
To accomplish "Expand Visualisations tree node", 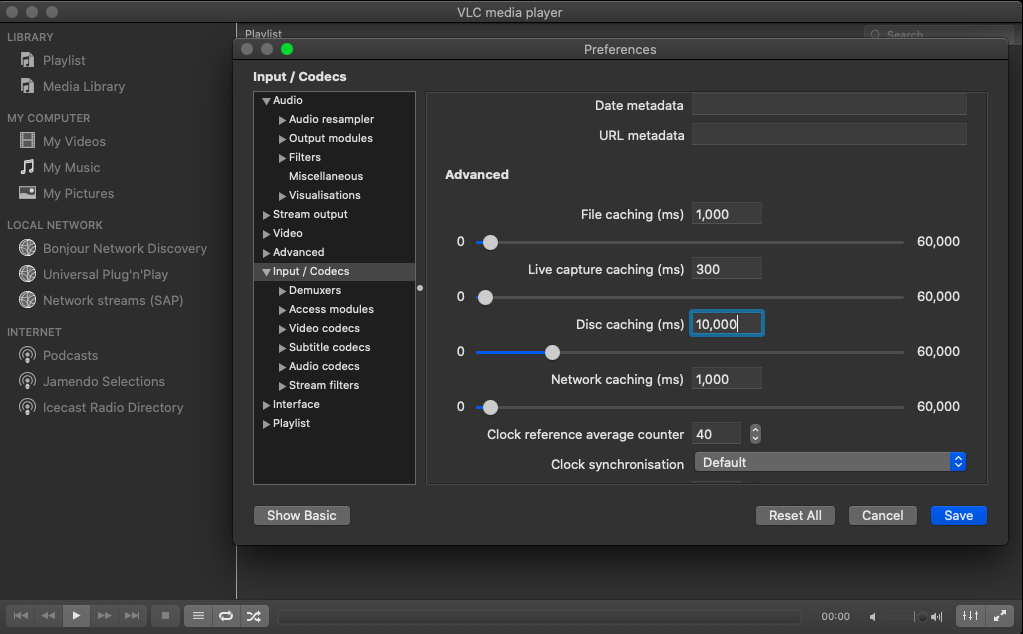I will tap(282, 196).
